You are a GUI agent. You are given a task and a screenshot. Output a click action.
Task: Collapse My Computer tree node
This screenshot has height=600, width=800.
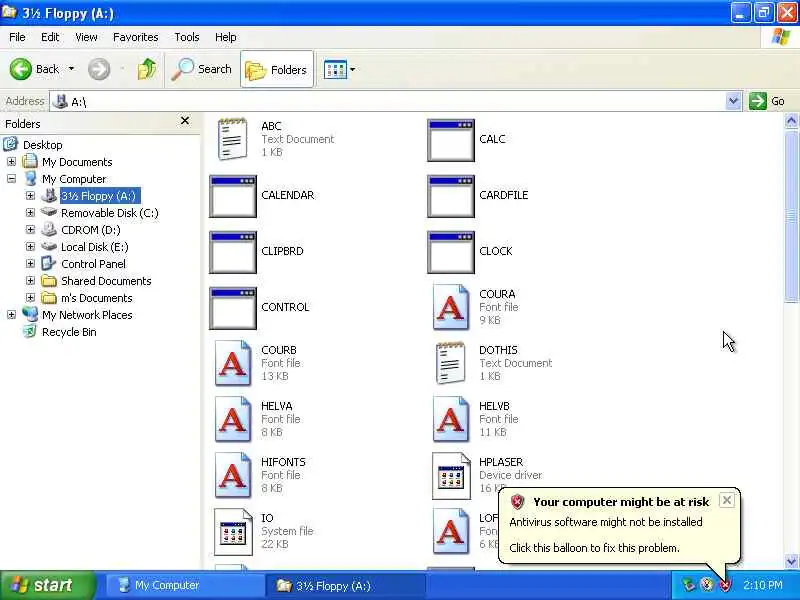coord(11,179)
